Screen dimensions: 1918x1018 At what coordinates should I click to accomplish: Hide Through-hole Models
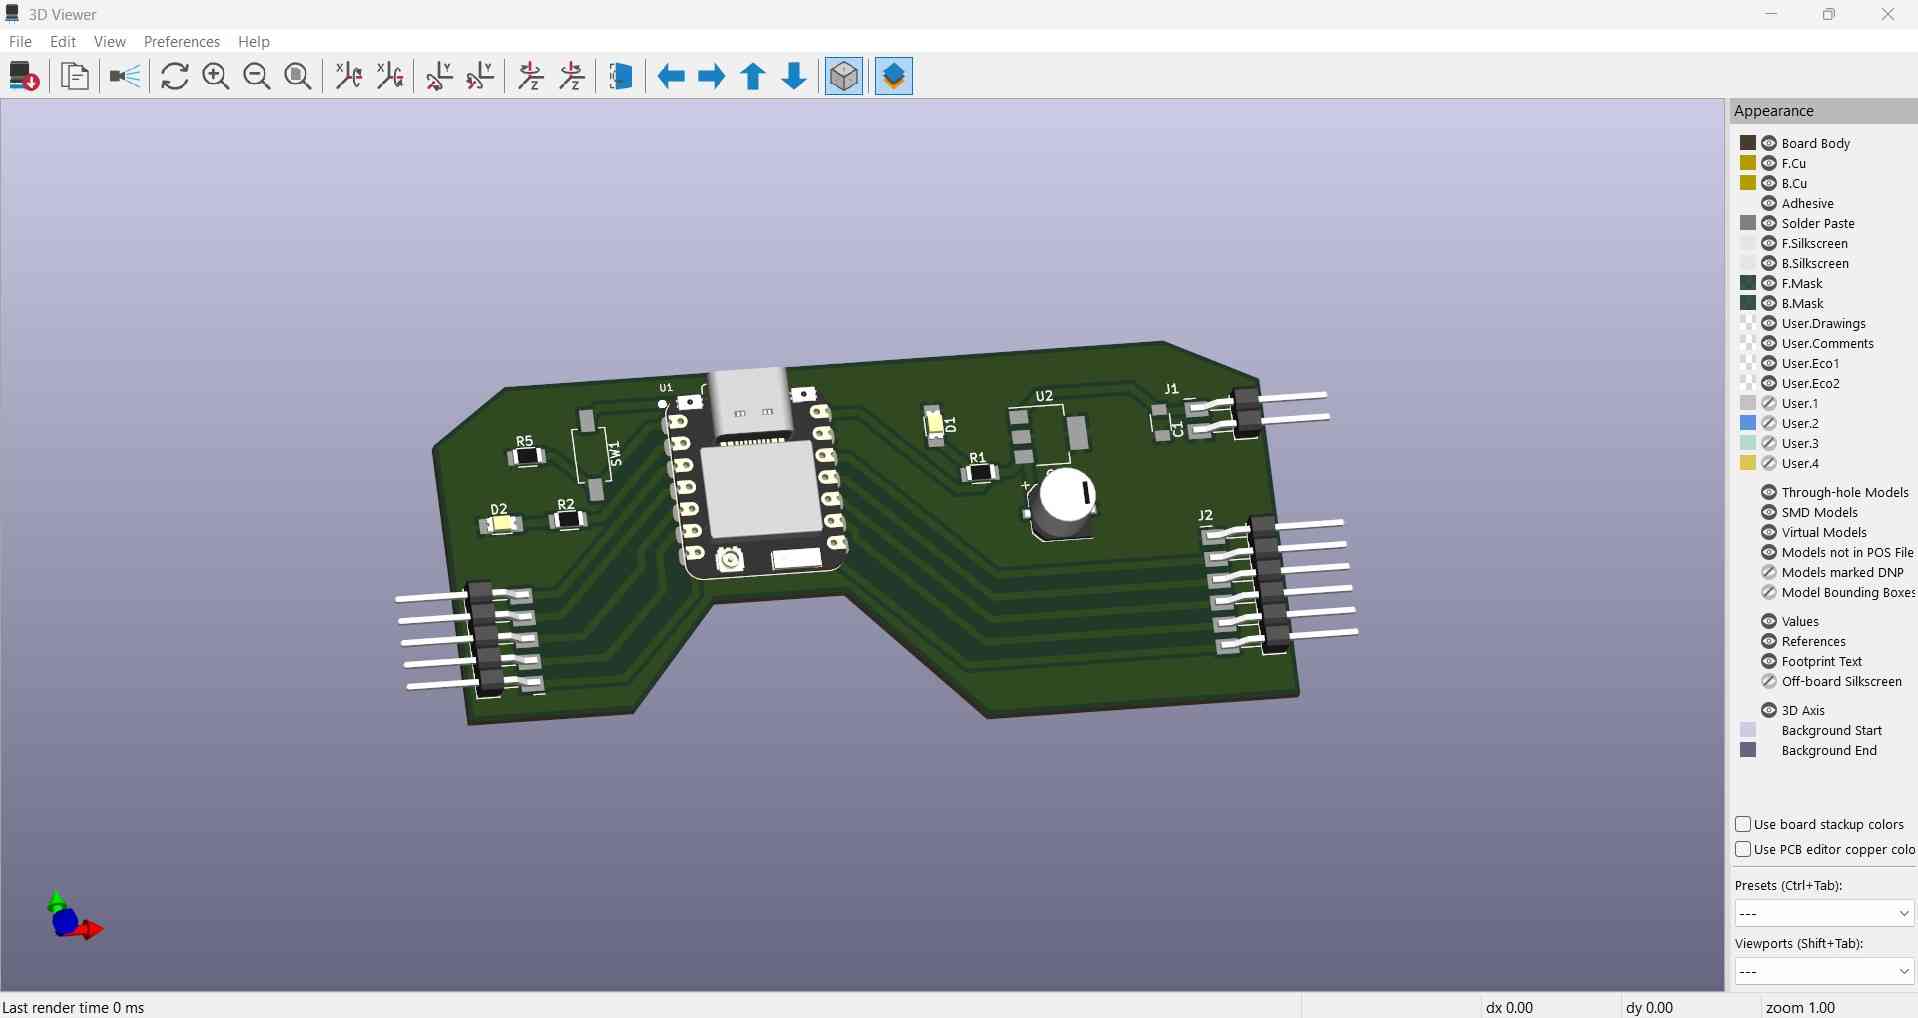[x=1769, y=492]
